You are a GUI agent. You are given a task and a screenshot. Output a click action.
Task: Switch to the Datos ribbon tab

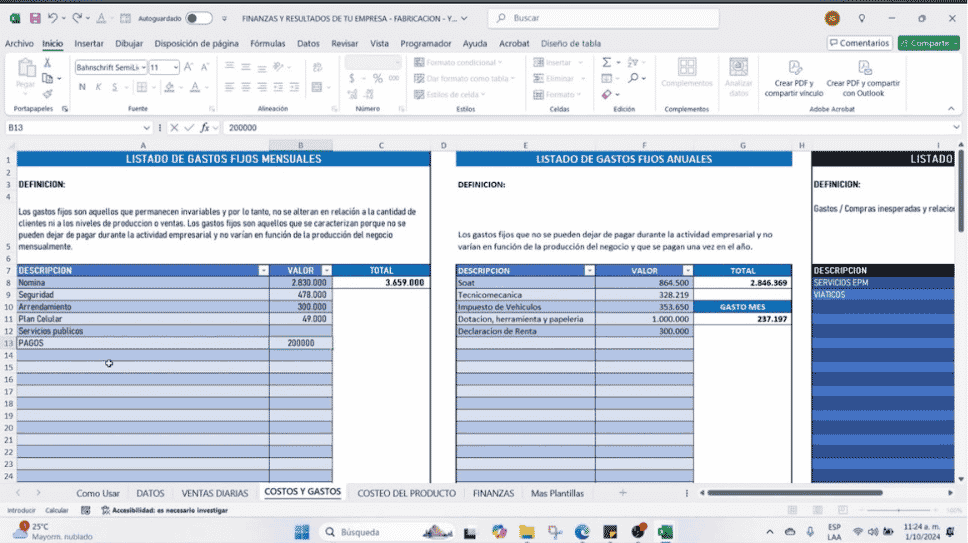[308, 43]
